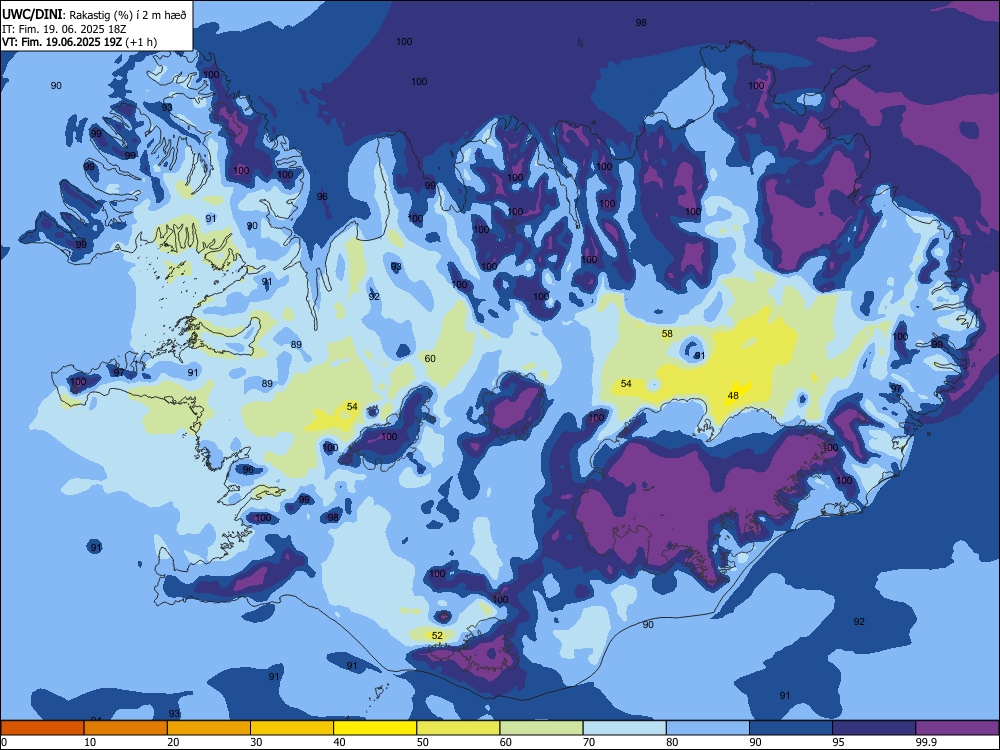Click the 60–70 pale green legend swatch
Screen dimensions: 1000x750
pyautogui.click(x=541, y=728)
